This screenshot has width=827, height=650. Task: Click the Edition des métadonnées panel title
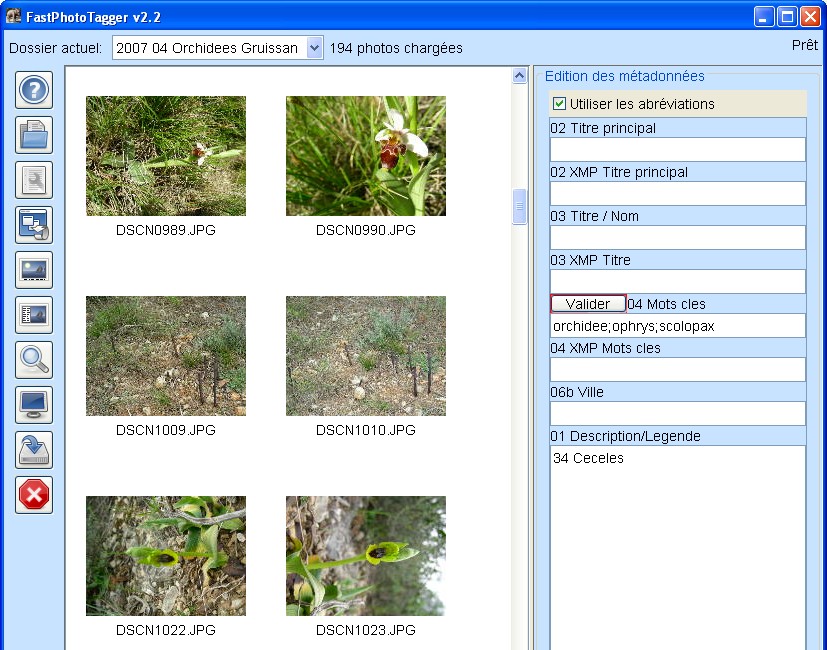tap(624, 76)
